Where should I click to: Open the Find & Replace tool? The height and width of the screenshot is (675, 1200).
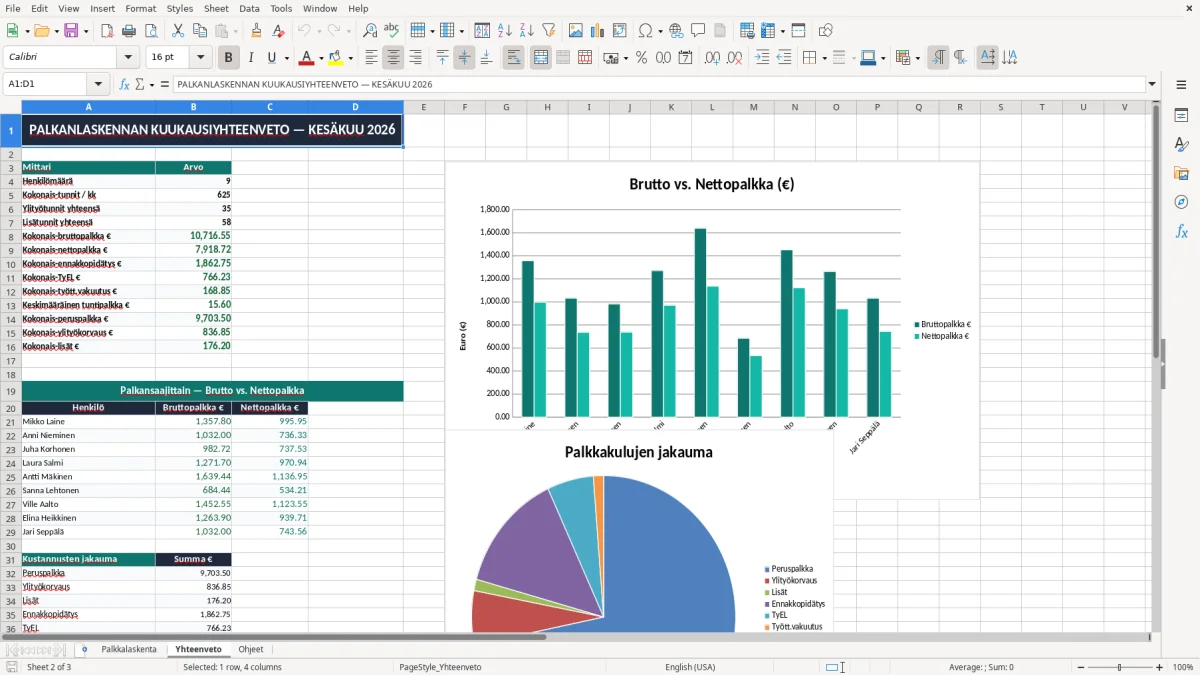click(370, 31)
